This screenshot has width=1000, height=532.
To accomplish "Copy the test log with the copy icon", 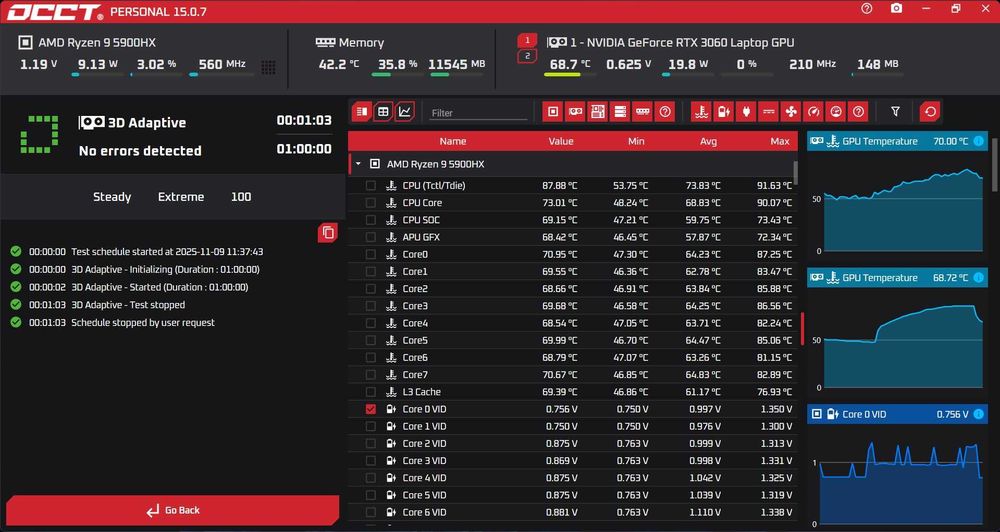I will coord(328,233).
